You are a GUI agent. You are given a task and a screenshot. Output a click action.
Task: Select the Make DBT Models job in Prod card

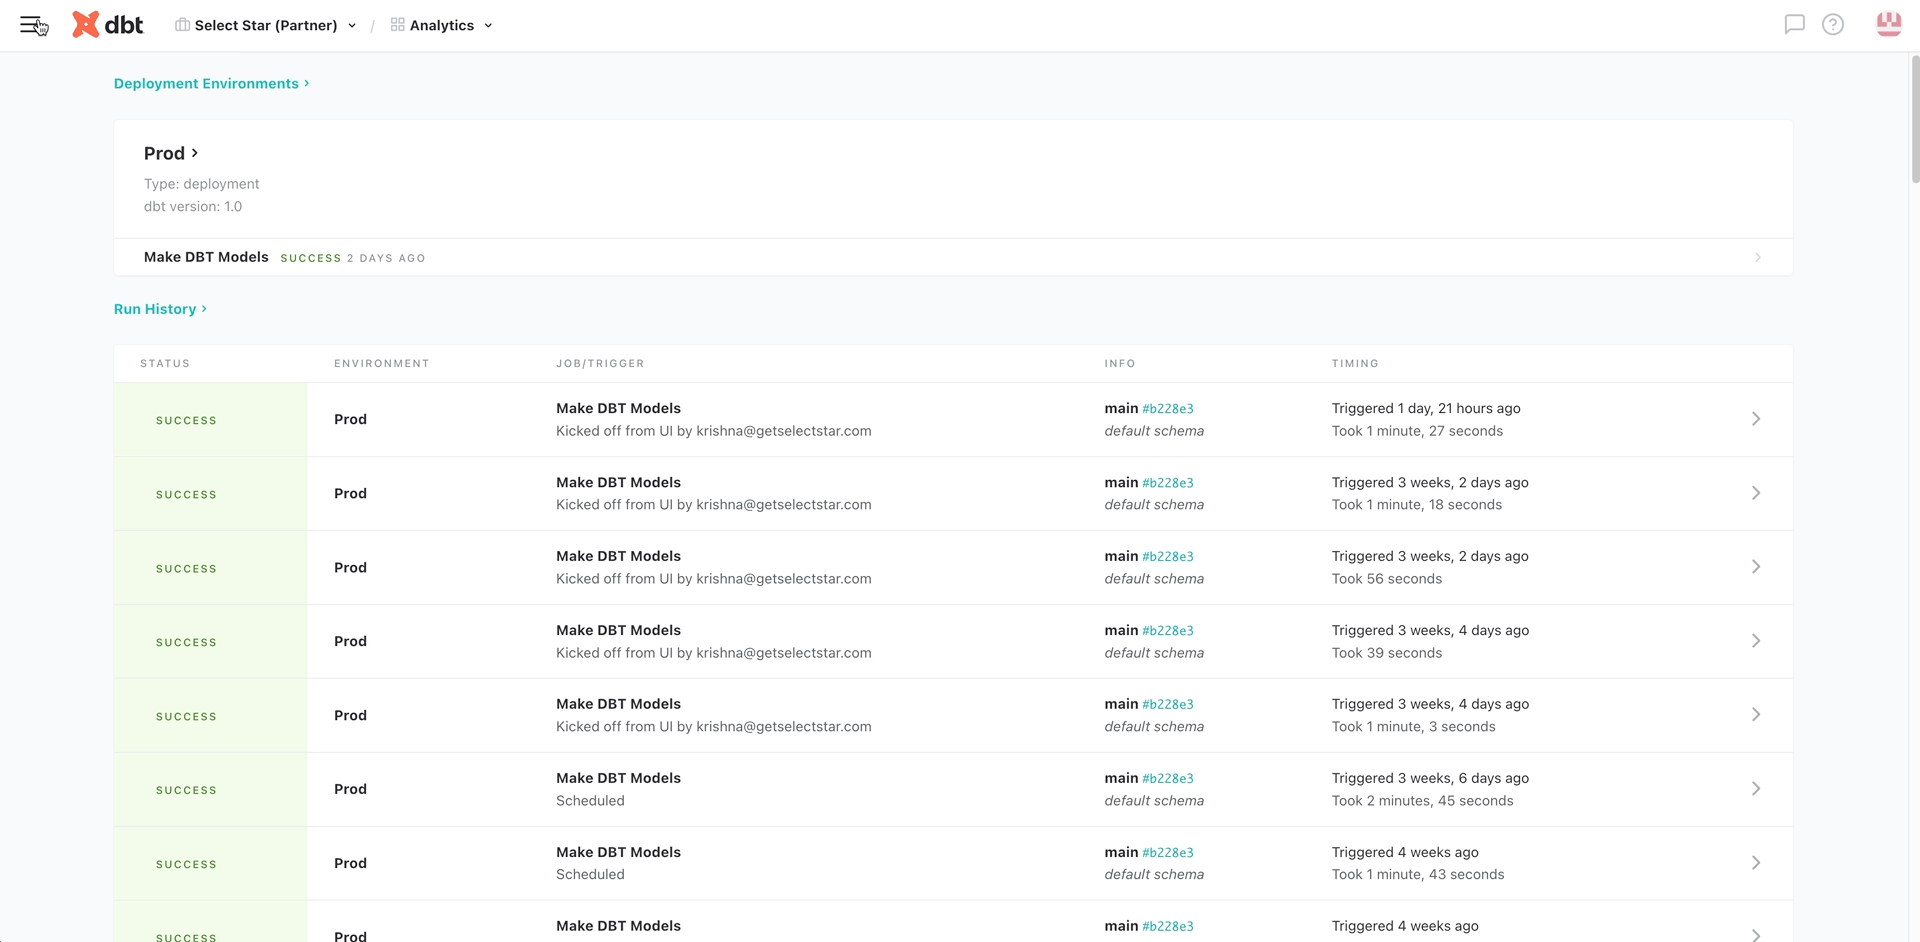206,257
